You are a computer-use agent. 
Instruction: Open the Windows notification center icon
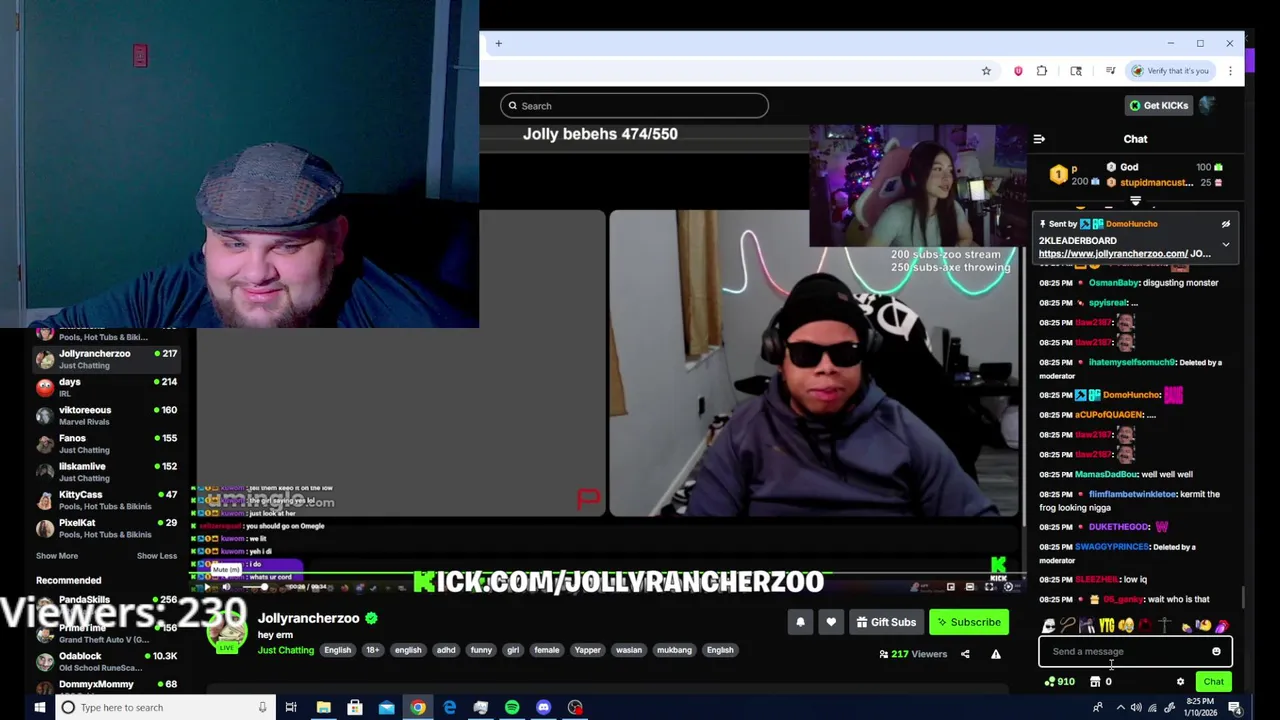tap(1235, 708)
